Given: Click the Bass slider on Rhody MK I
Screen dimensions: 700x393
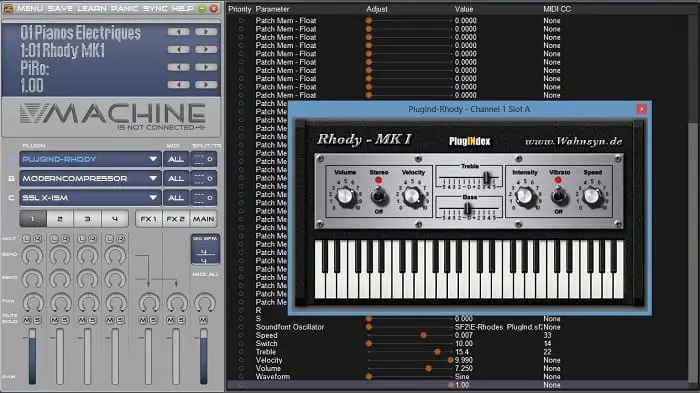Looking at the screenshot, I should point(467,209).
